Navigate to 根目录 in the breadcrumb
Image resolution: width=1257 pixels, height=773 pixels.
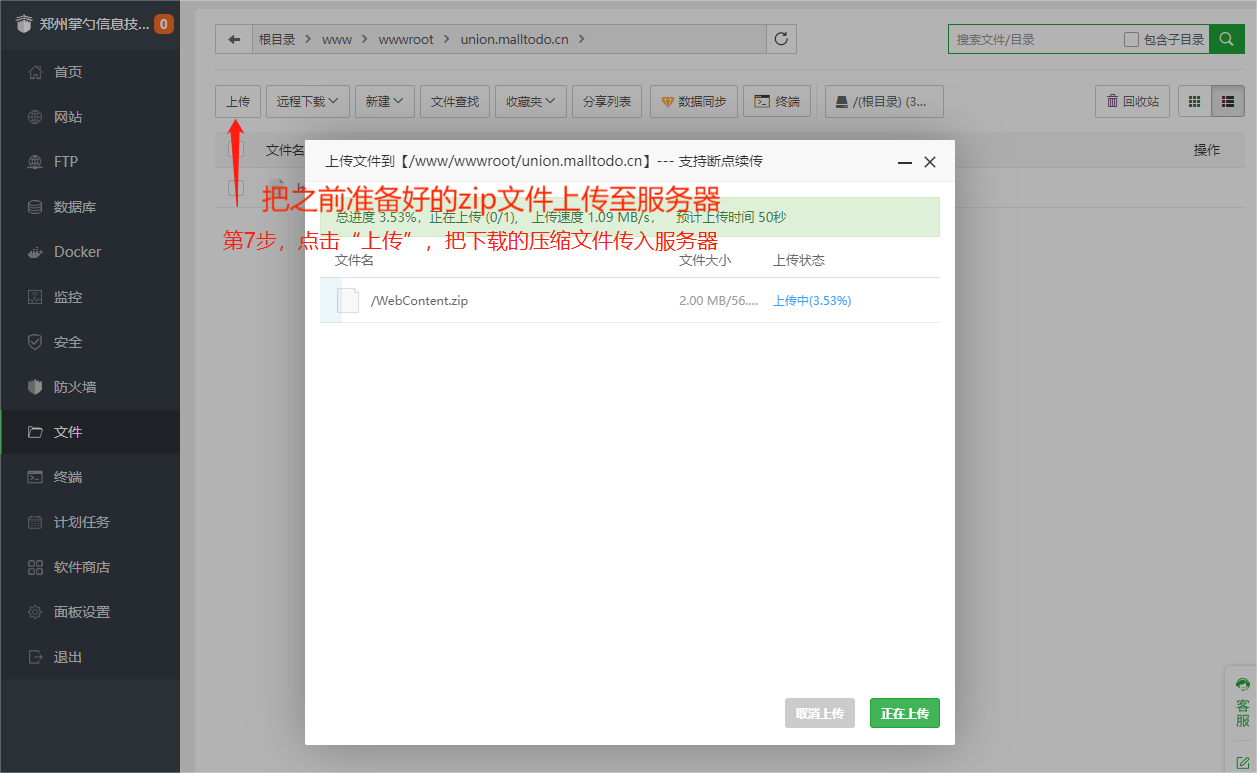[277, 39]
